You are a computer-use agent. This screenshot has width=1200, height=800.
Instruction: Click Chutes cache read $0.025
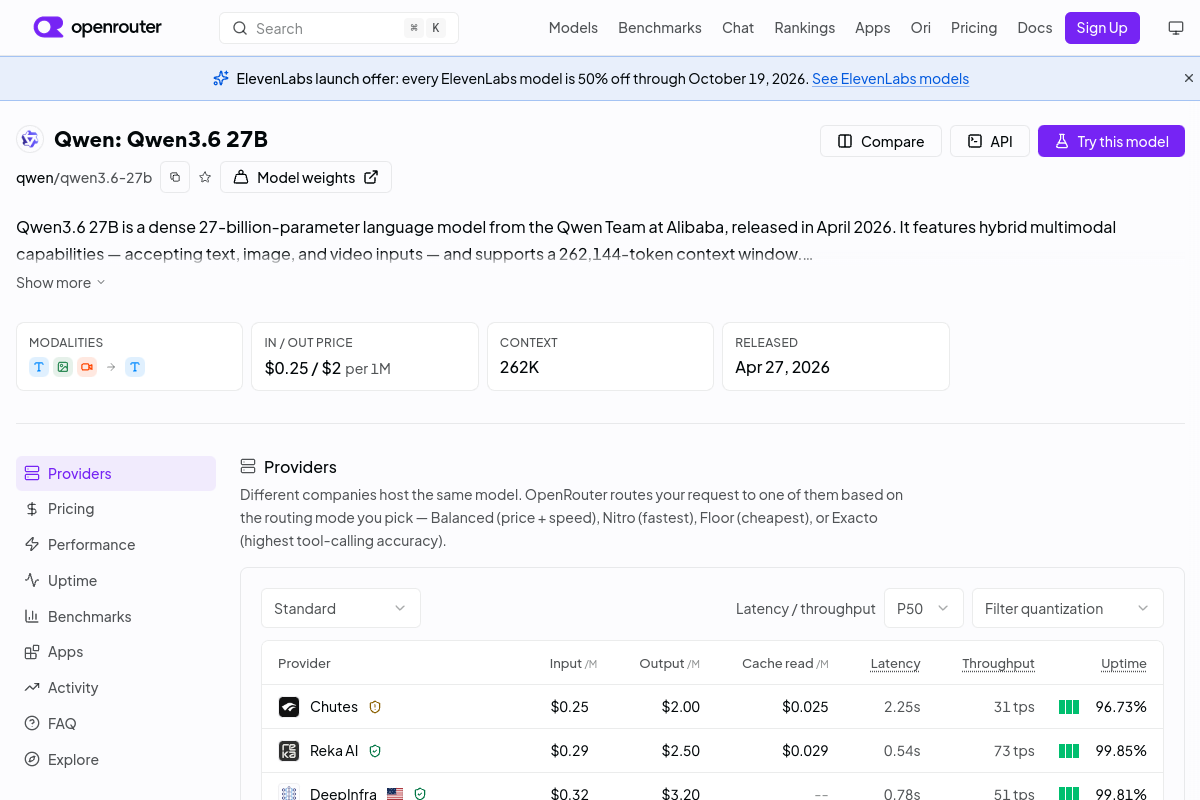[x=805, y=707]
